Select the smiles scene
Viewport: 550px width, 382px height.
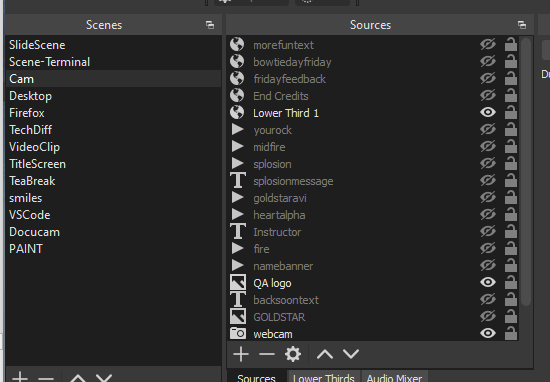(114, 198)
